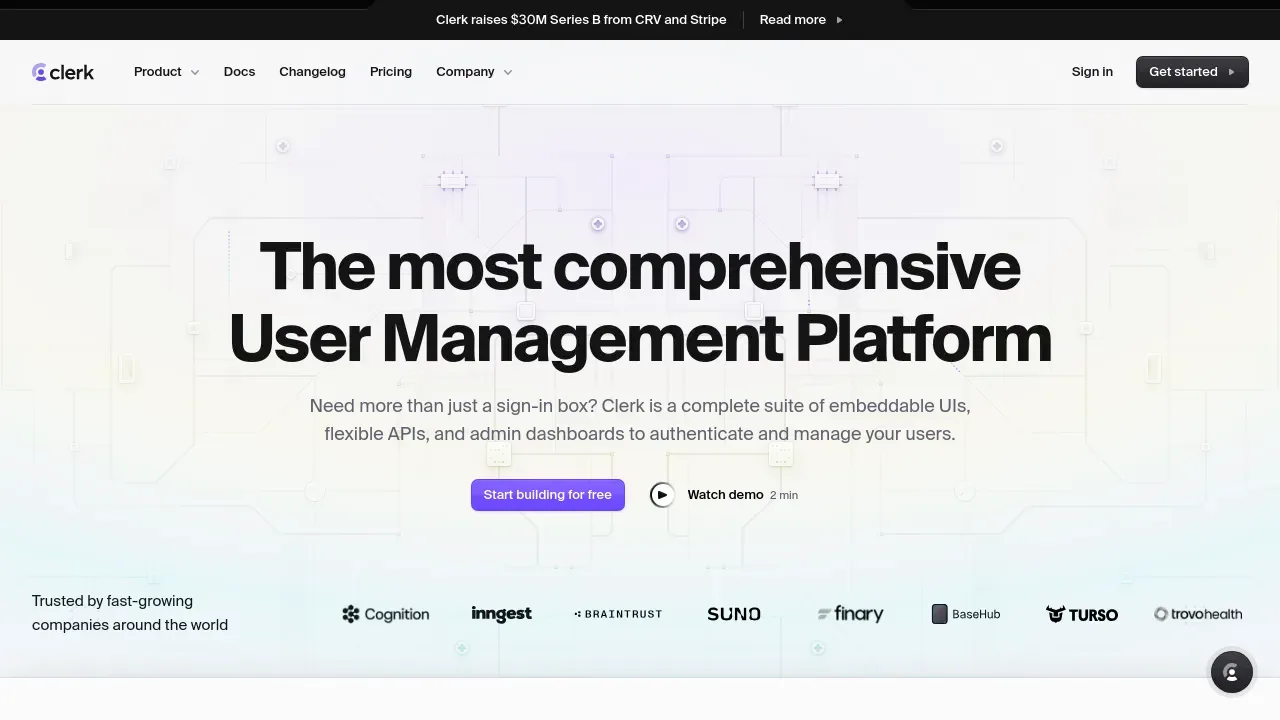Click the Suno logo
The height and width of the screenshot is (720, 1280).
[x=734, y=614]
